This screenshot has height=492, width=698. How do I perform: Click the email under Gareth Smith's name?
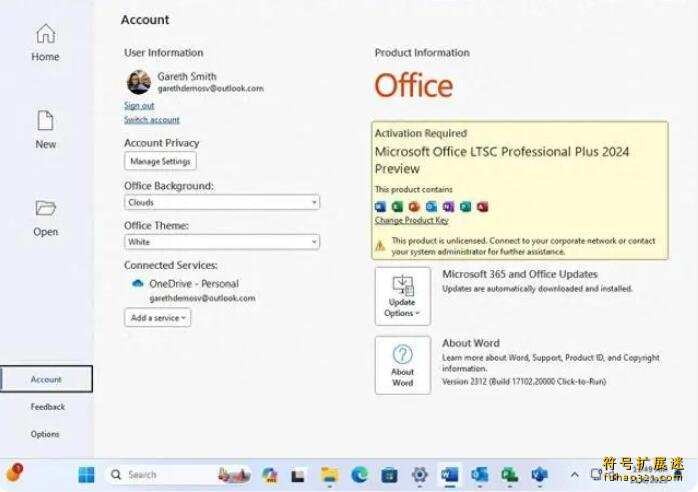point(211,89)
